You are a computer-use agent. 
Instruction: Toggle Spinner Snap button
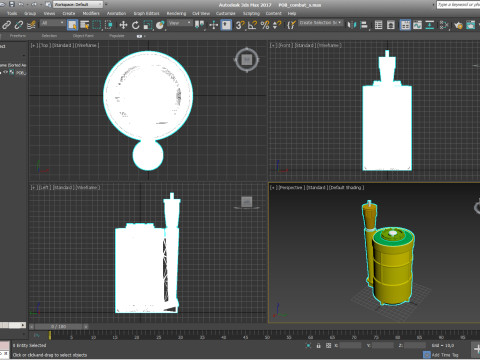pyautogui.click(x=277, y=25)
